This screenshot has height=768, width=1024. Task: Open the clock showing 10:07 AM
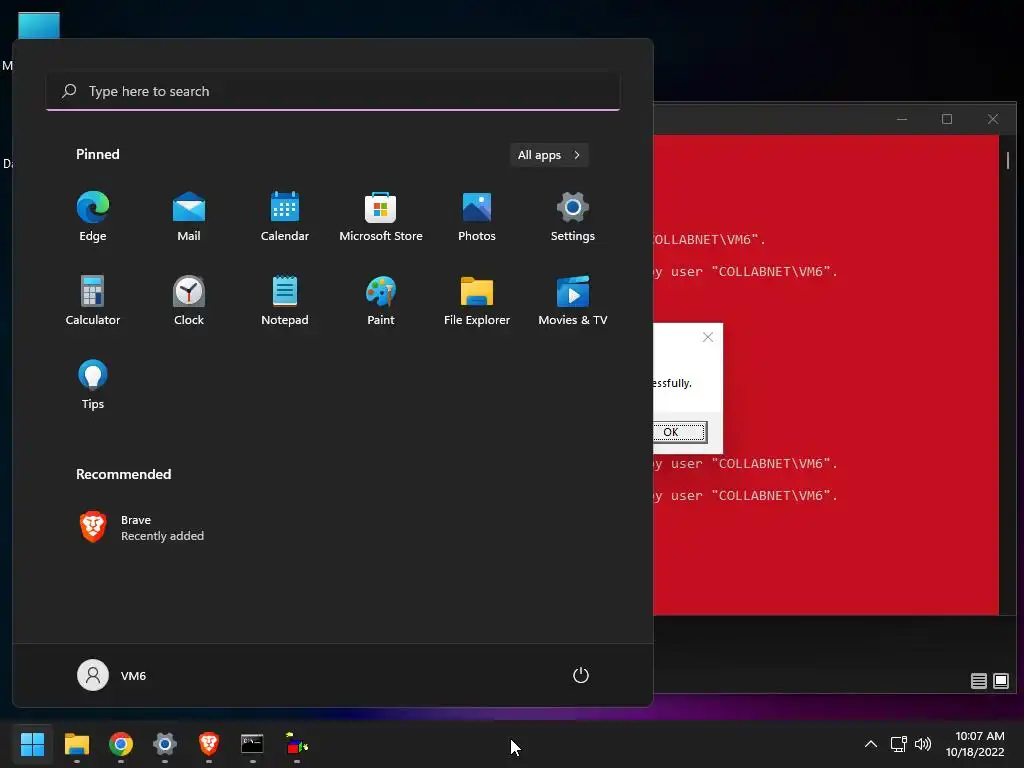(x=976, y=744)
